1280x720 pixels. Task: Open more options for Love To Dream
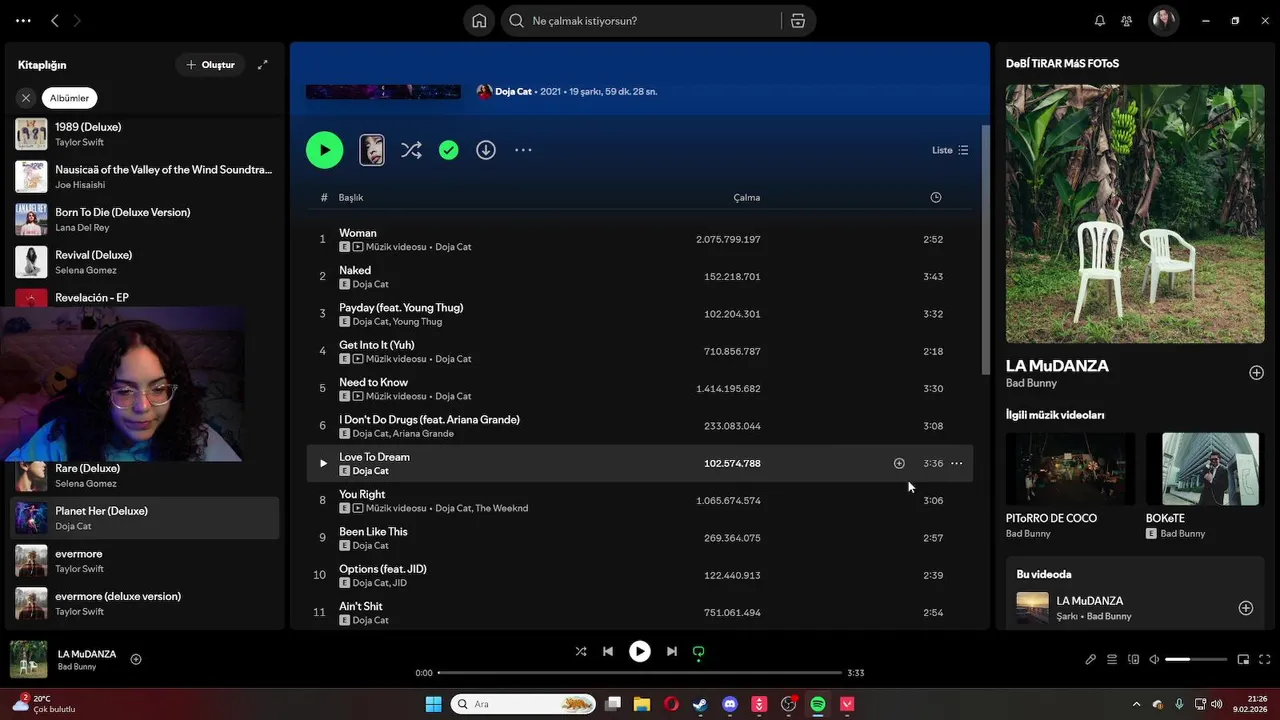[957, 463]
